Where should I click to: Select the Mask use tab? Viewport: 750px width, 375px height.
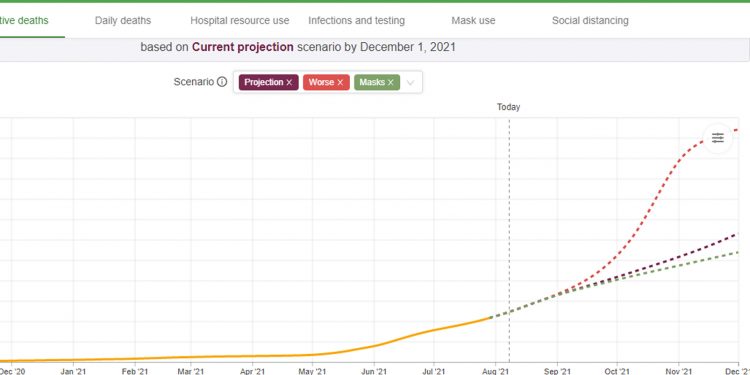click(473, 21)
